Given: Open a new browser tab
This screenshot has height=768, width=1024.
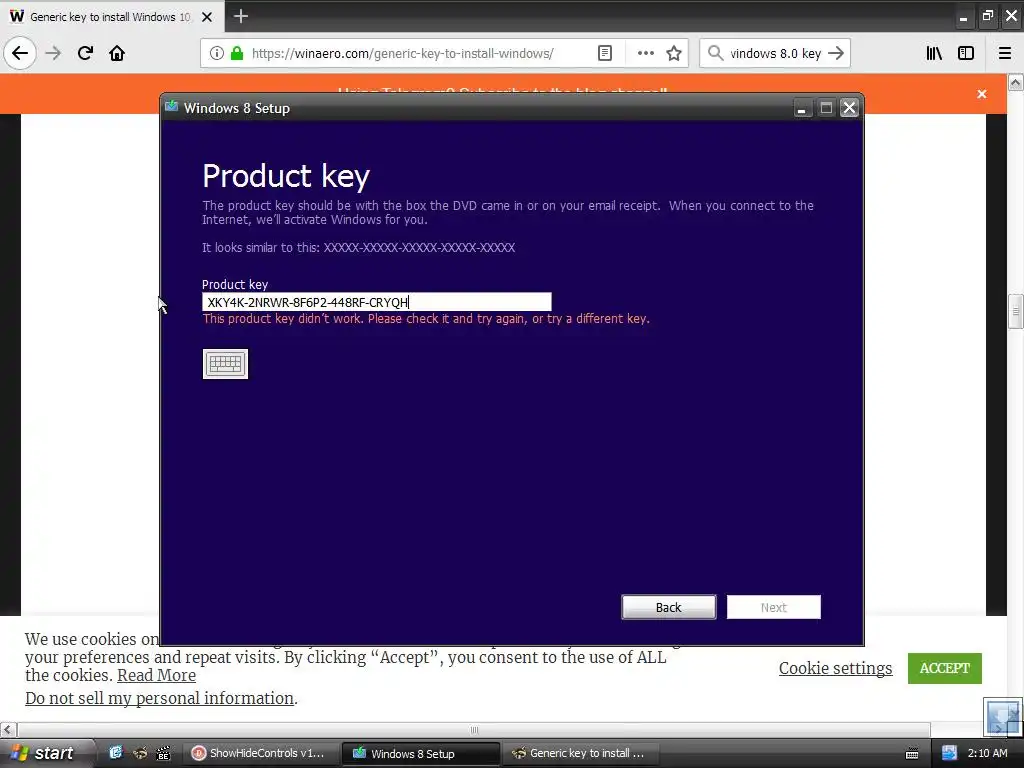Looking at the screenshot, I should 240,16.
